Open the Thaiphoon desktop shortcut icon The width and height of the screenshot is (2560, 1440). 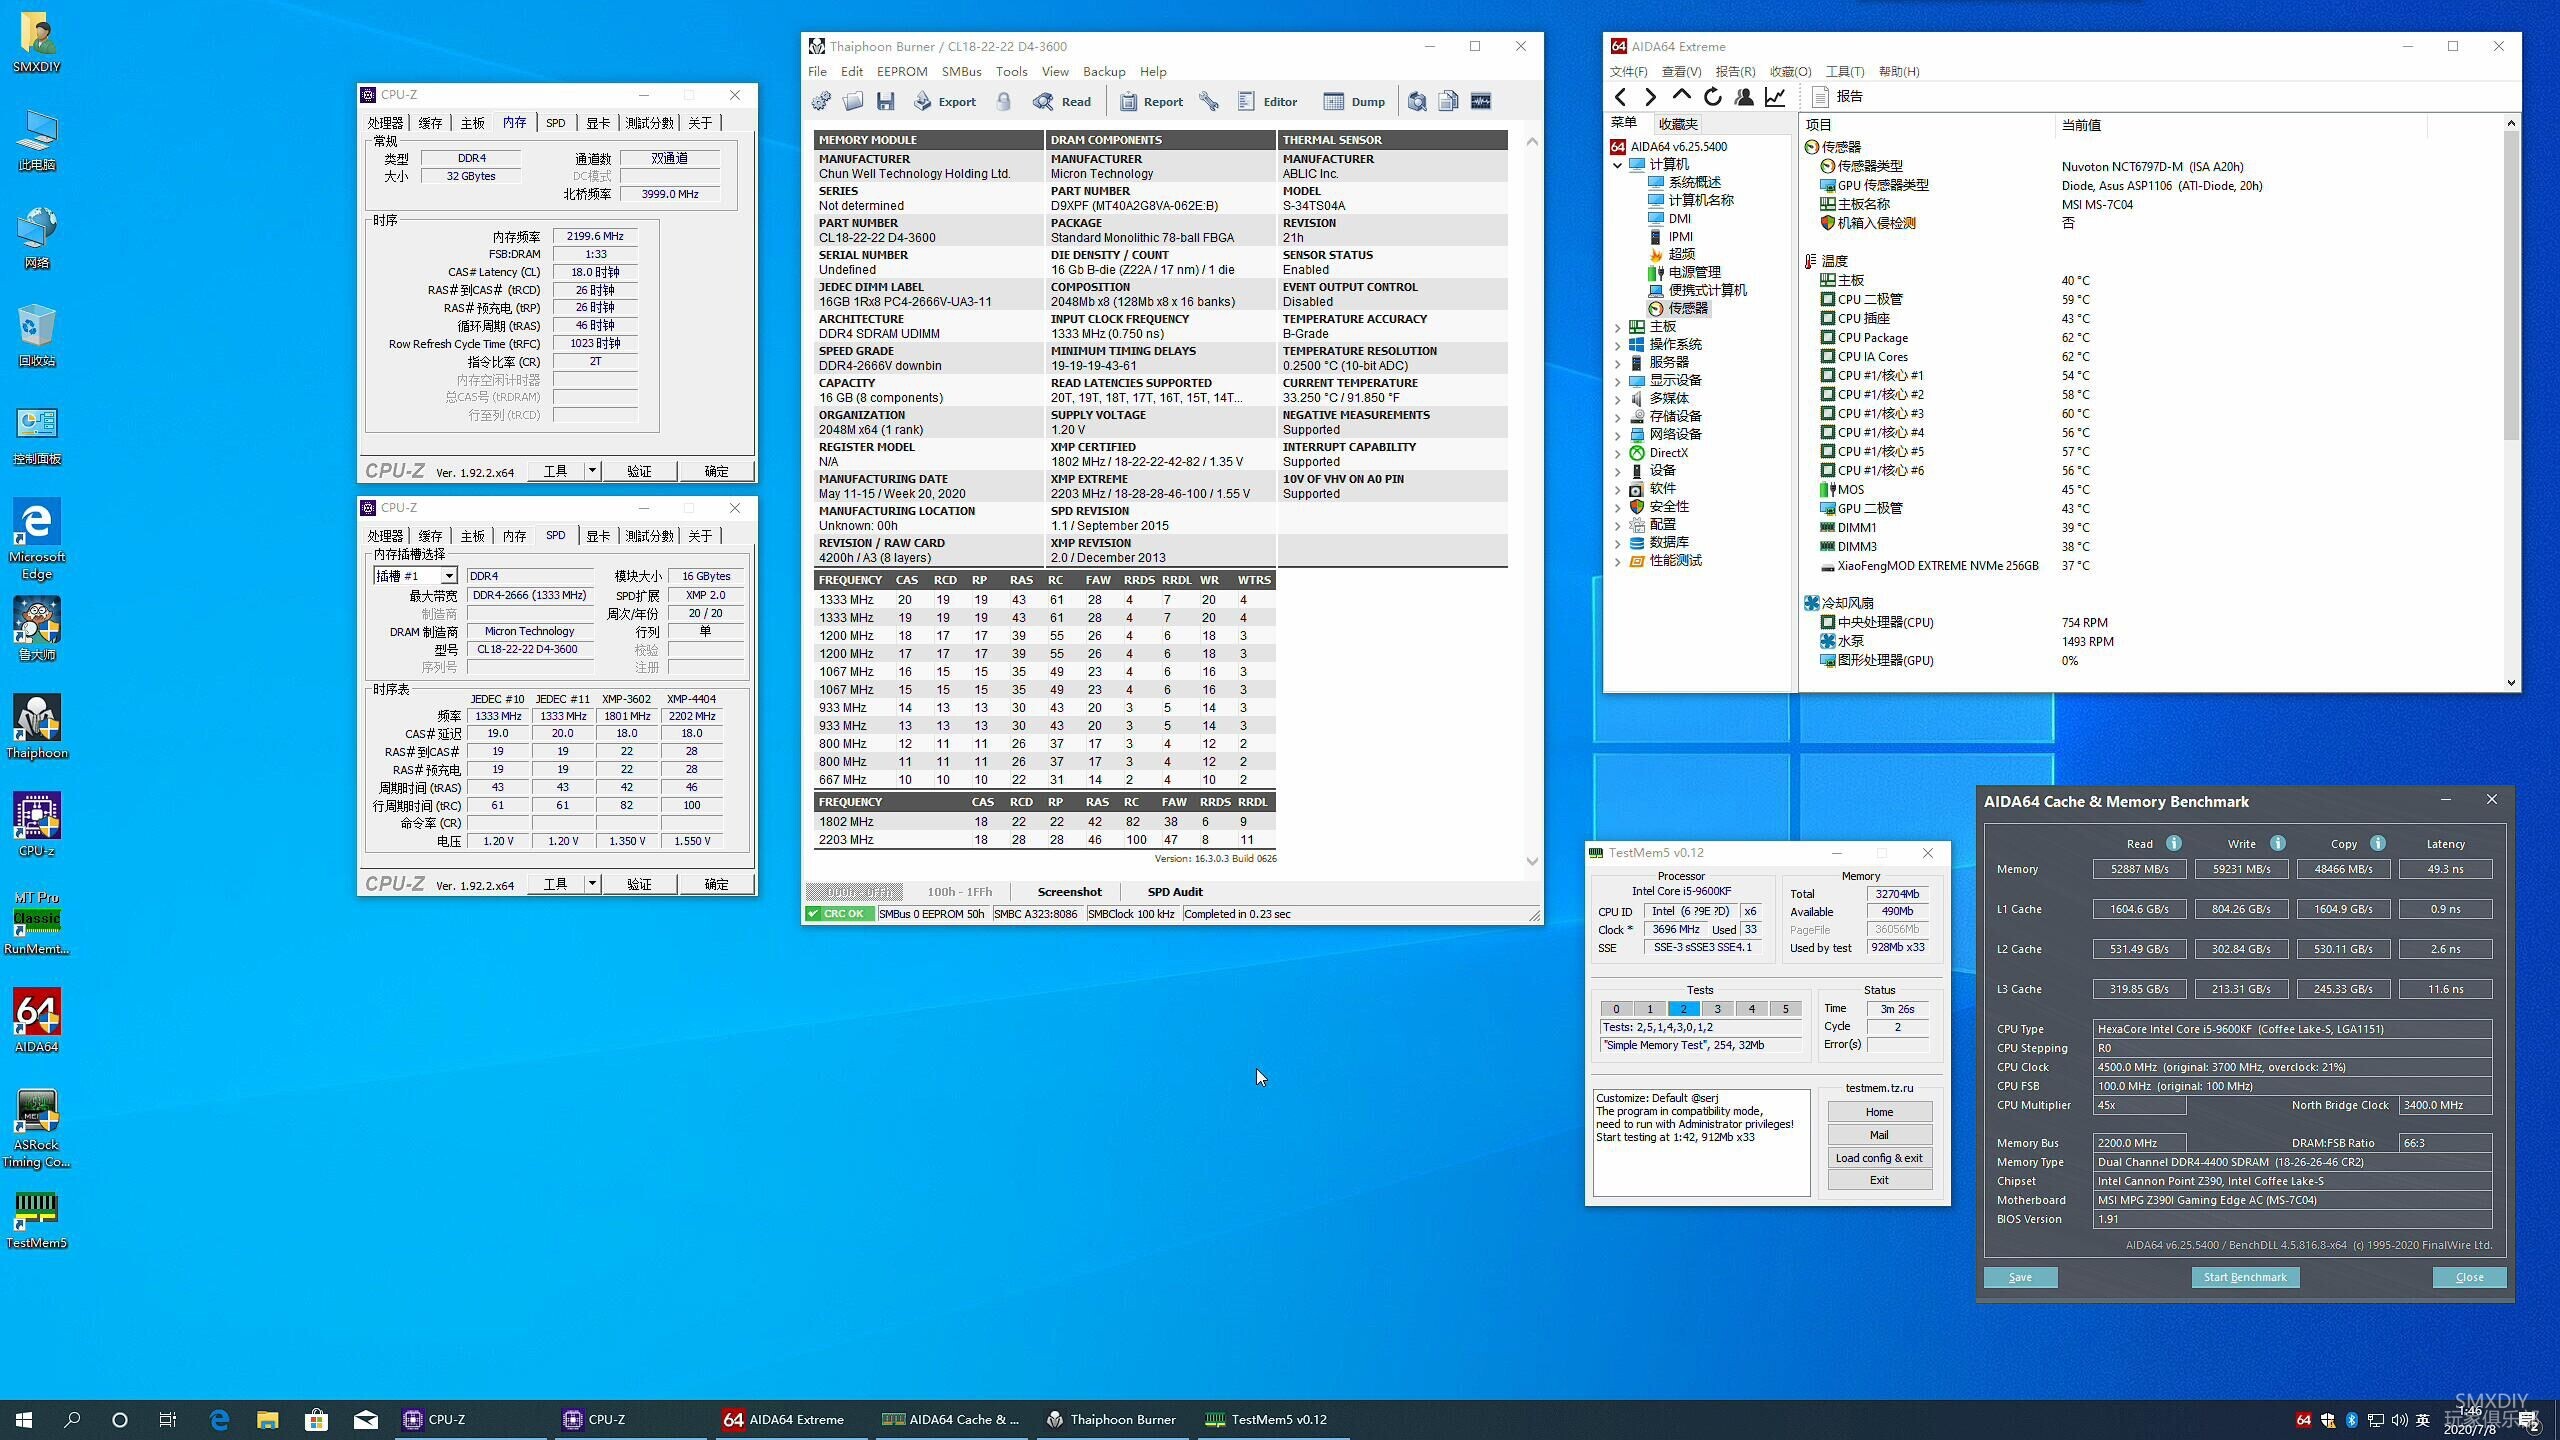pos(37,727)
